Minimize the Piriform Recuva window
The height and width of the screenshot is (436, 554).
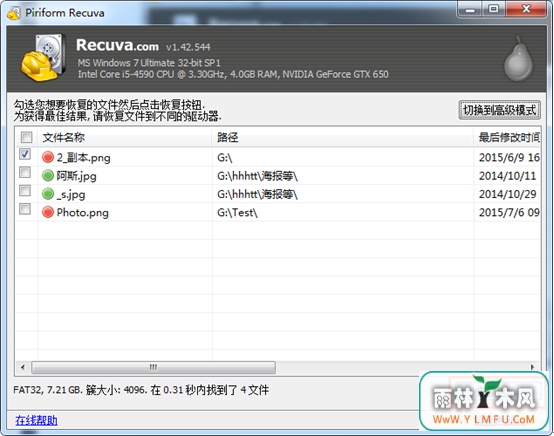[x=470, y=10]
